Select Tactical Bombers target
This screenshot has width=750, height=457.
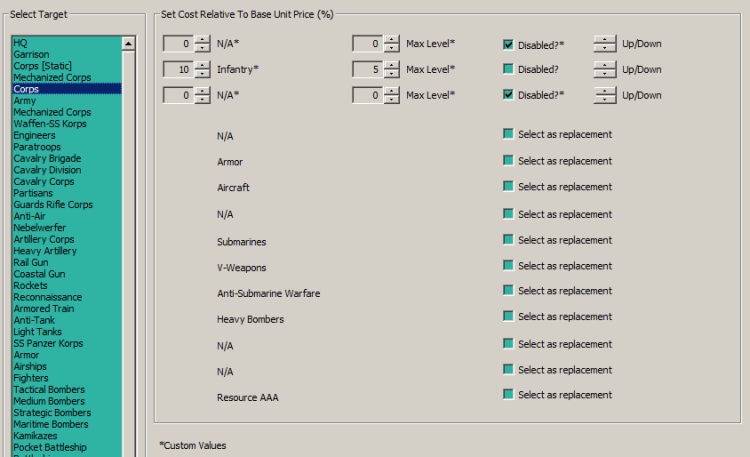pyautogui.click(x=52, y=390)
